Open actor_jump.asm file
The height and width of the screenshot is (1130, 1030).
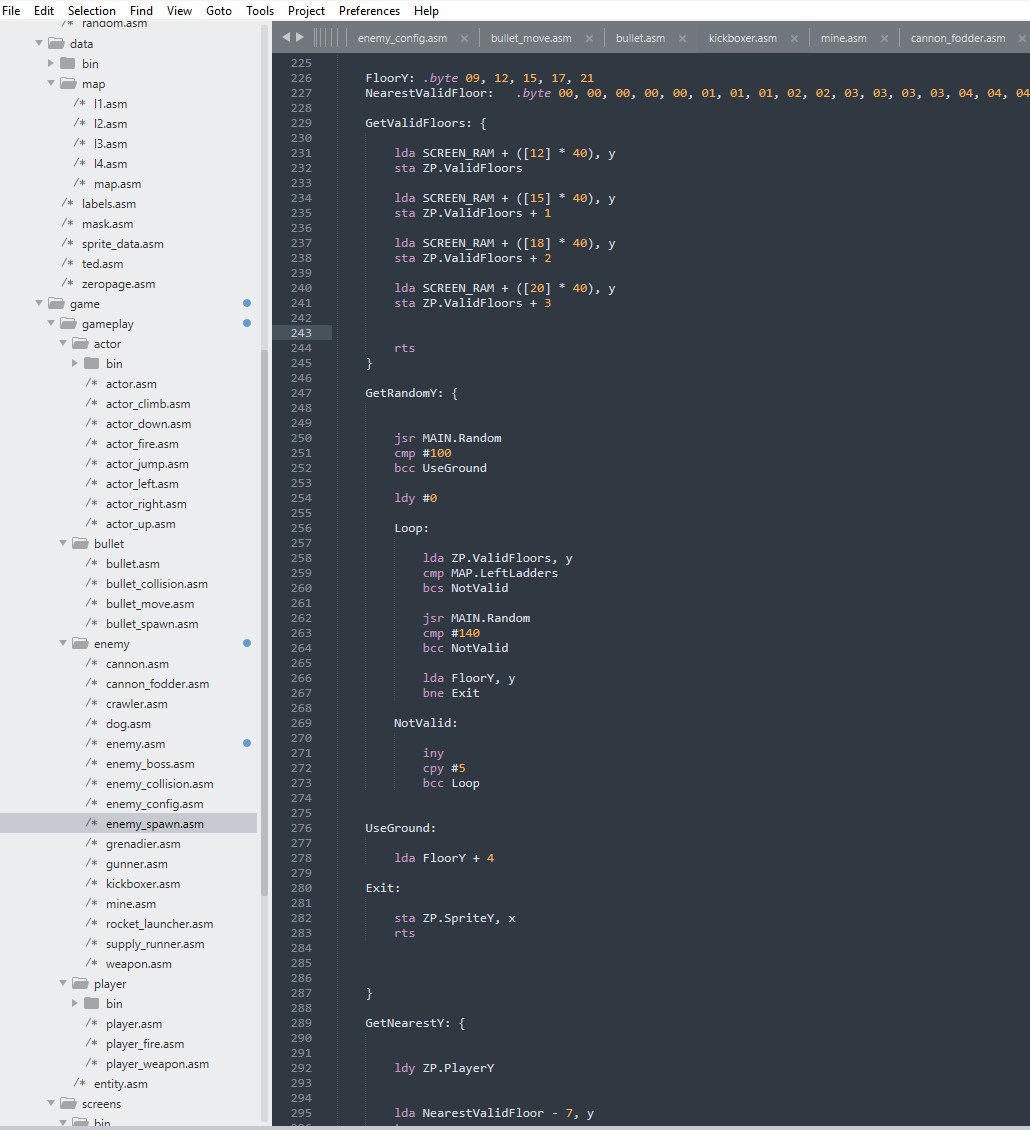pyautogui.click(x=147, y=464)
